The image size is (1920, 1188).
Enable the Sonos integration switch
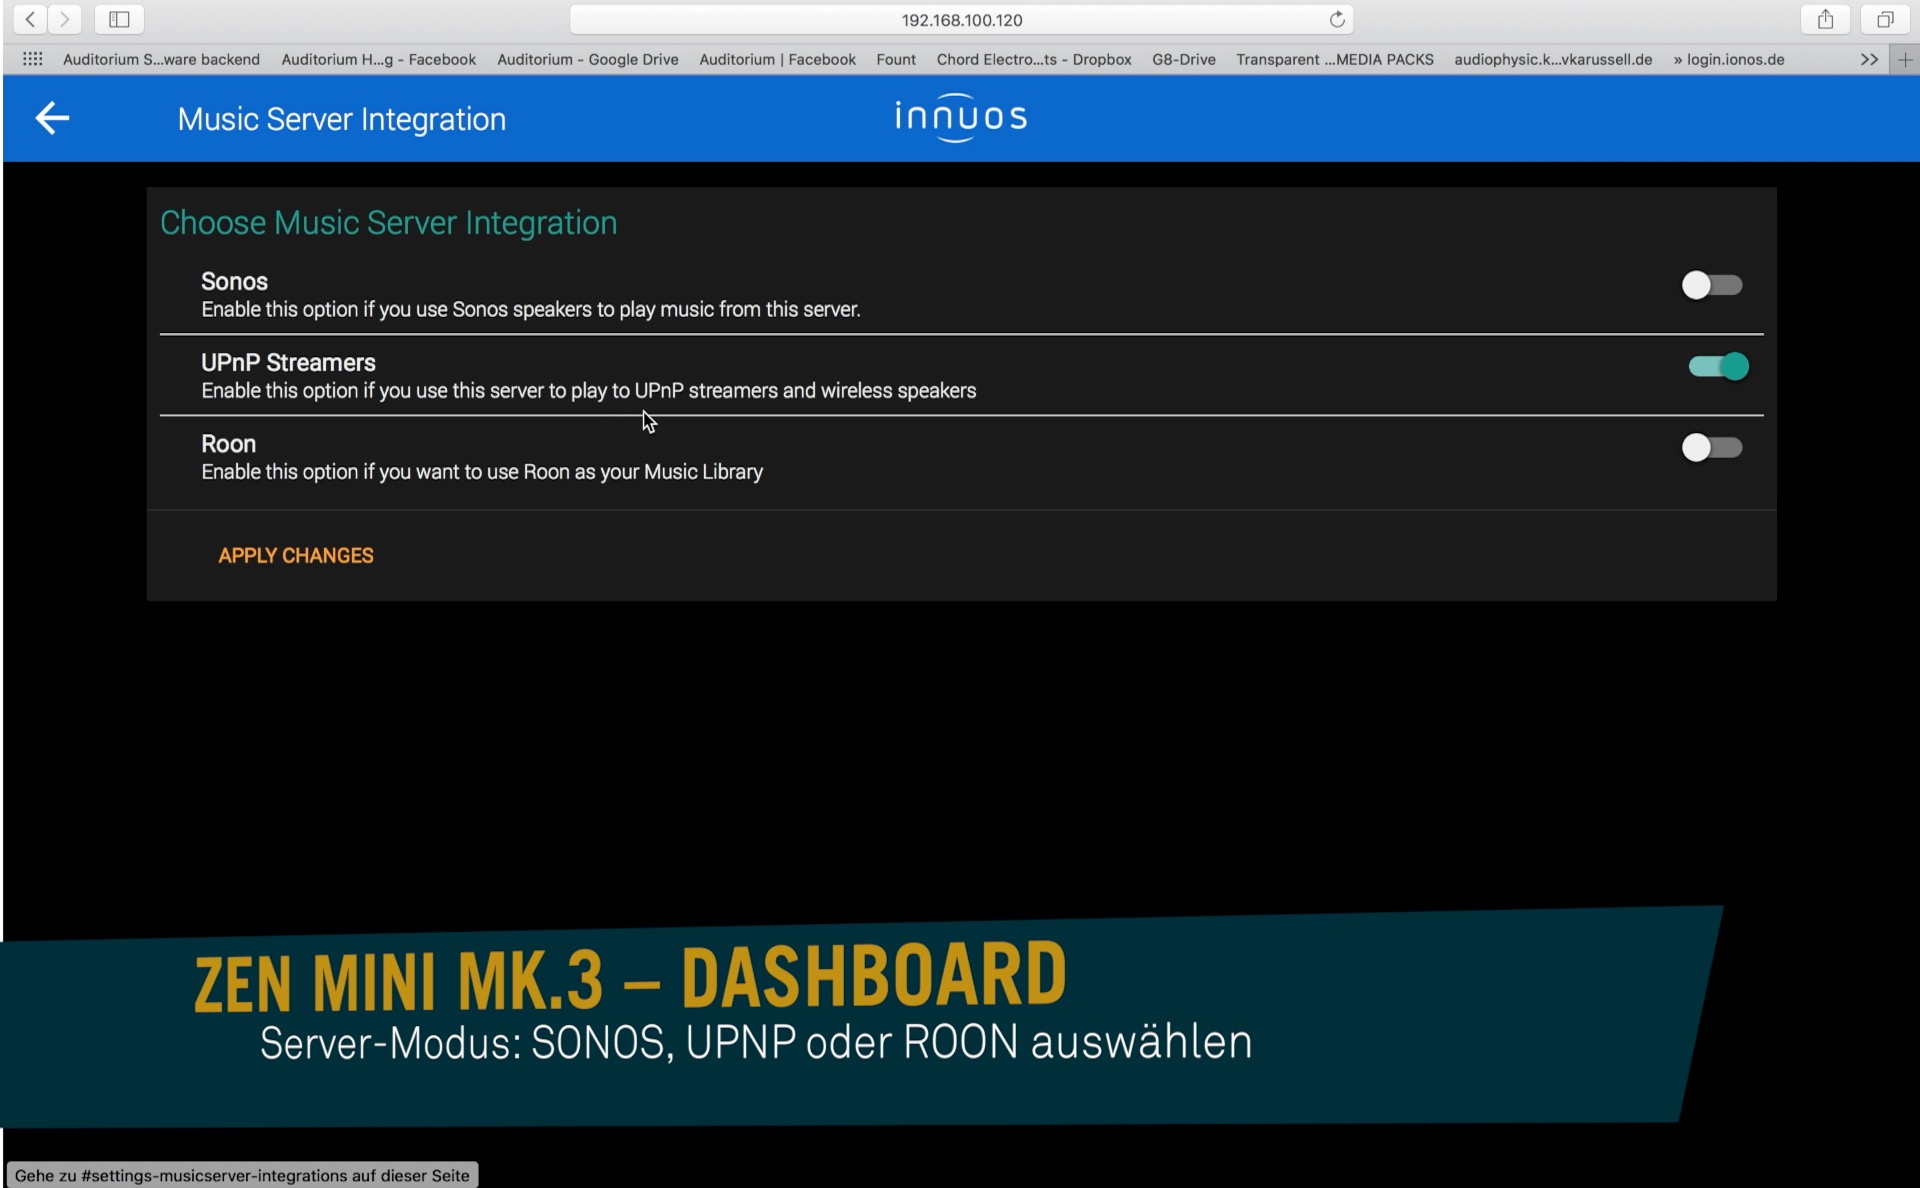click(x=1712, y=285)
